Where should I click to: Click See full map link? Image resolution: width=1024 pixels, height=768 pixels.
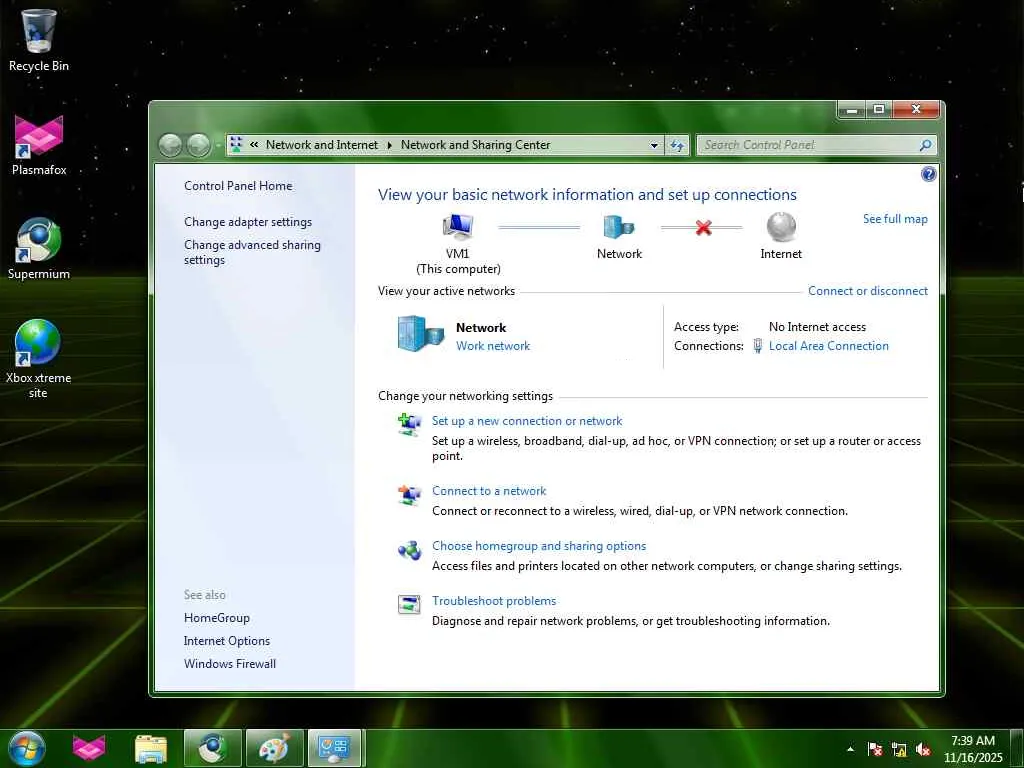pos(895,219)
